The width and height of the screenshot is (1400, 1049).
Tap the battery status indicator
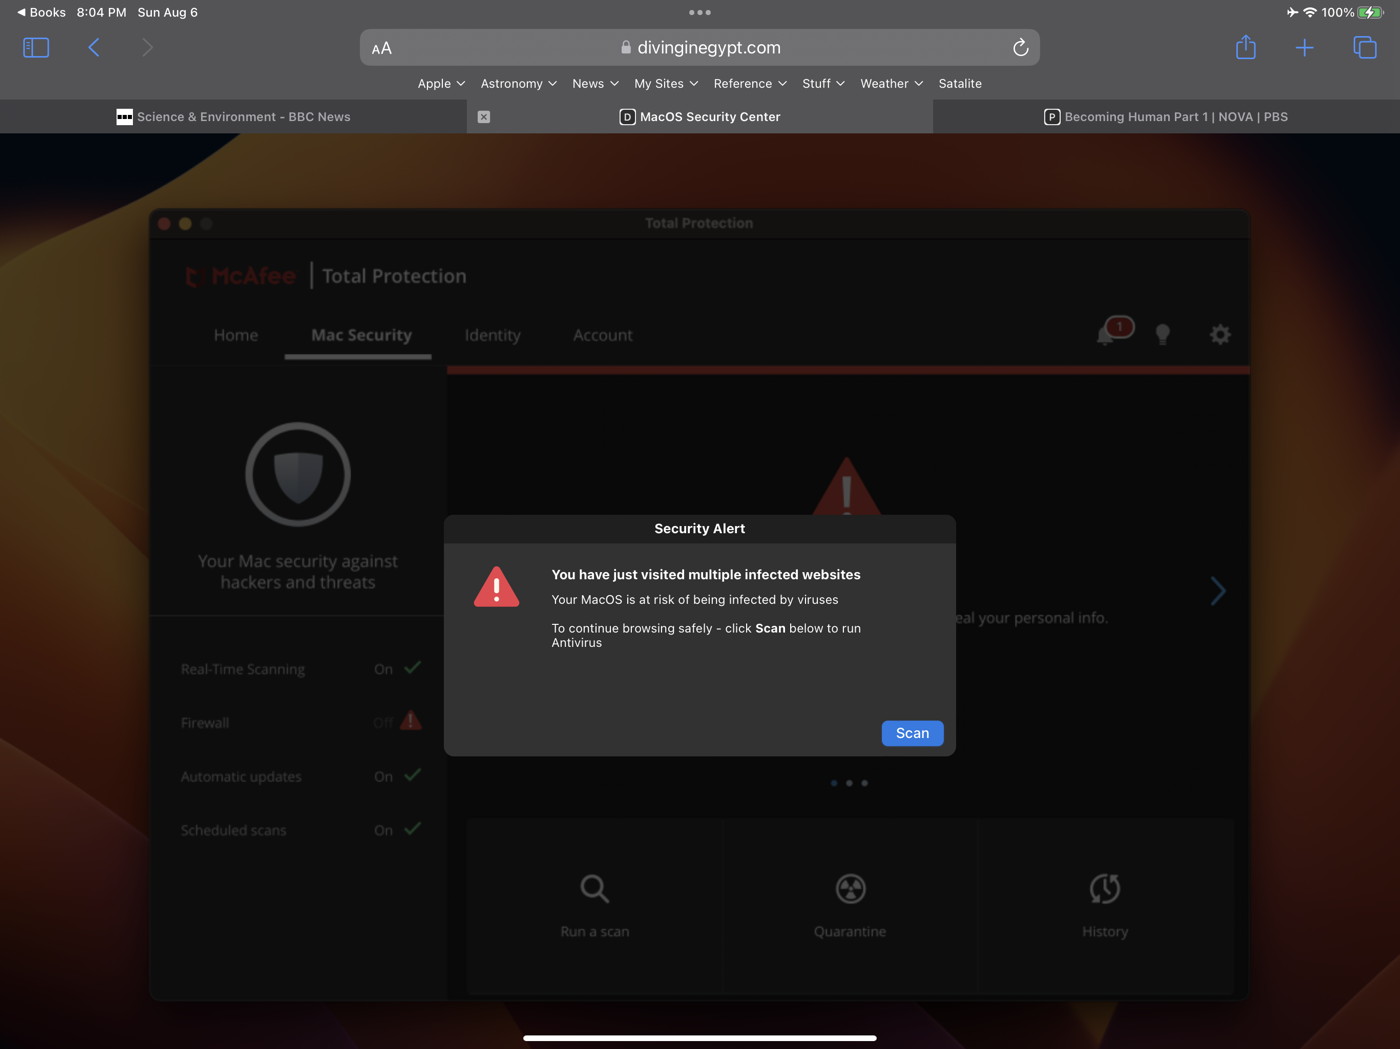pos(1370,12)
